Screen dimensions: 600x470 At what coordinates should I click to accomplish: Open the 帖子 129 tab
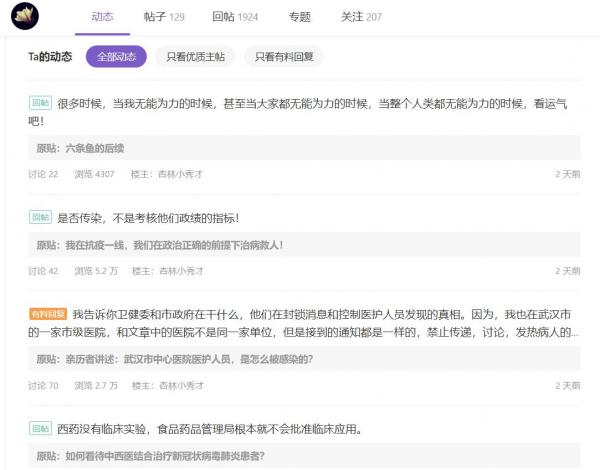point(164,17)
